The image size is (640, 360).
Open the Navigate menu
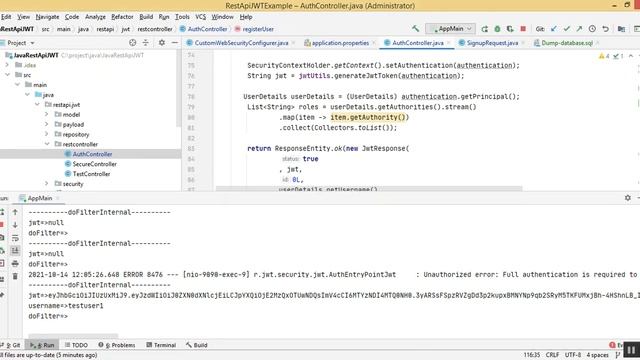pos(47,17)
